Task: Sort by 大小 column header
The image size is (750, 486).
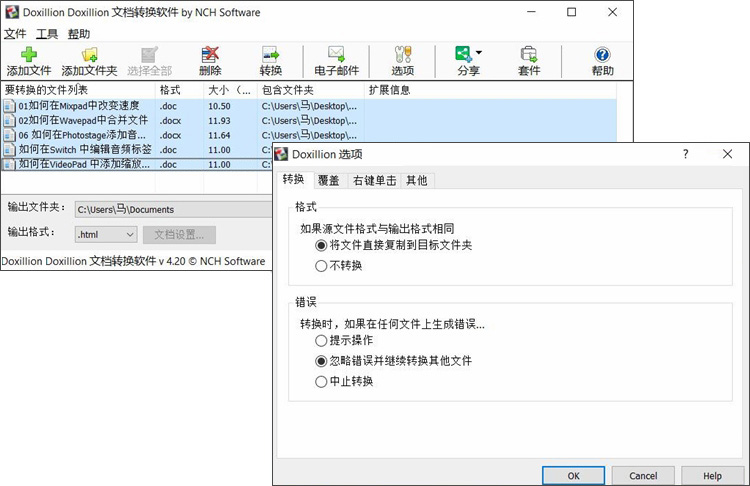Action: pos(231,90)
